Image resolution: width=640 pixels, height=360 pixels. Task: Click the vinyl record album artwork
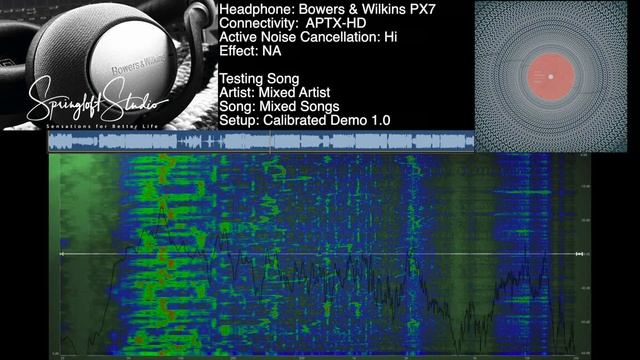[x=551, y=76]
